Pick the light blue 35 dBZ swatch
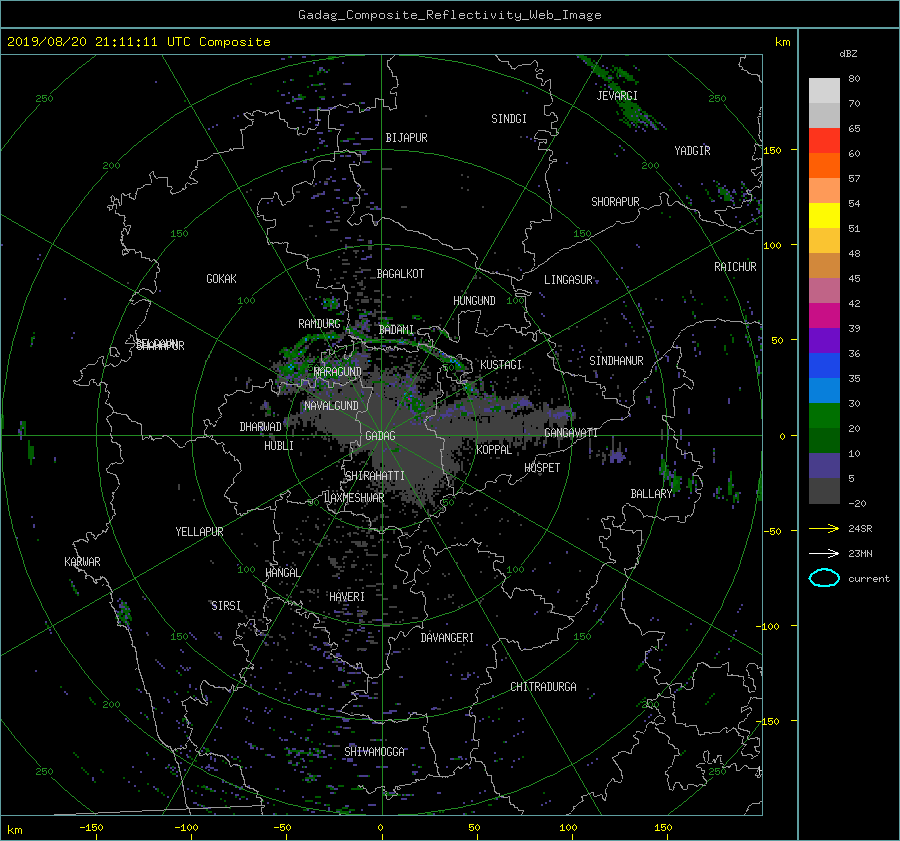The width and height of the screenshot is (900, 841). 824,390
